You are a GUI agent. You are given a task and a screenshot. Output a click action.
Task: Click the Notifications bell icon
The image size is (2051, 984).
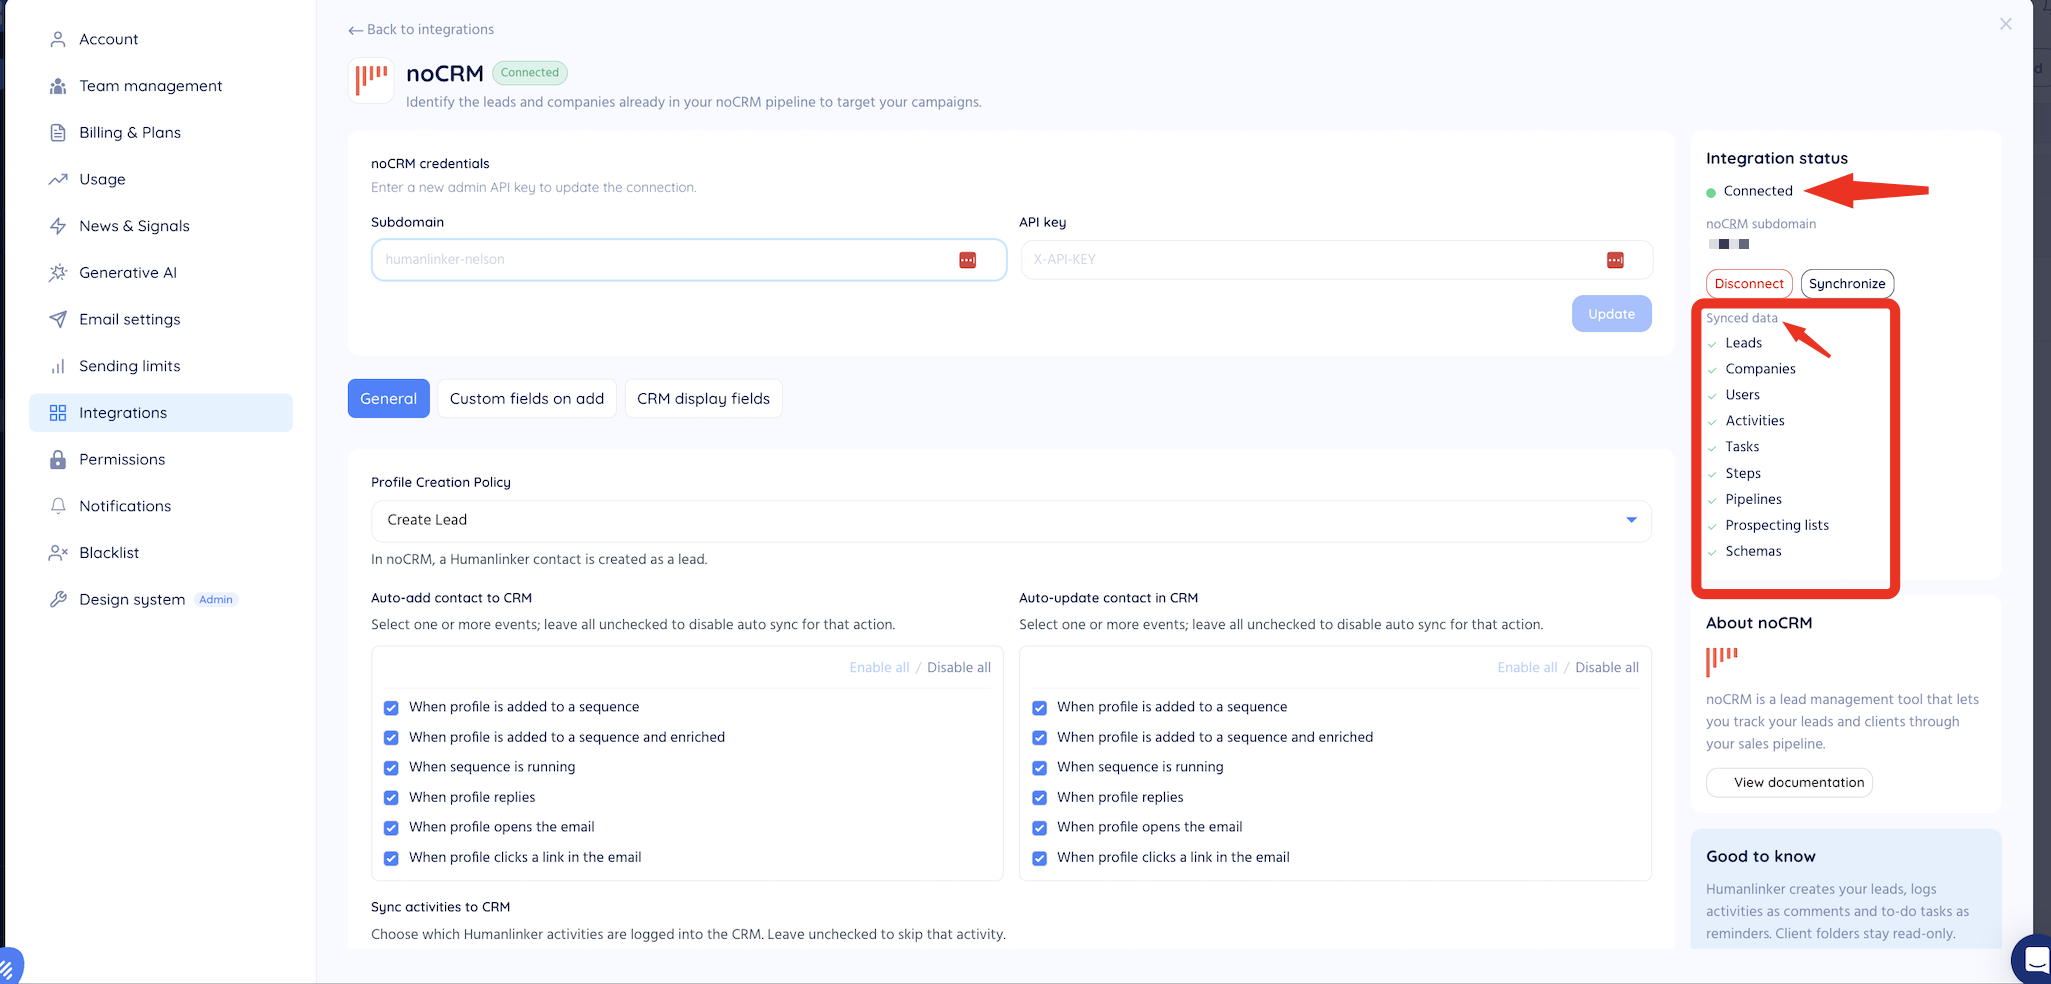pyautogui.click(x=58, y=506)
